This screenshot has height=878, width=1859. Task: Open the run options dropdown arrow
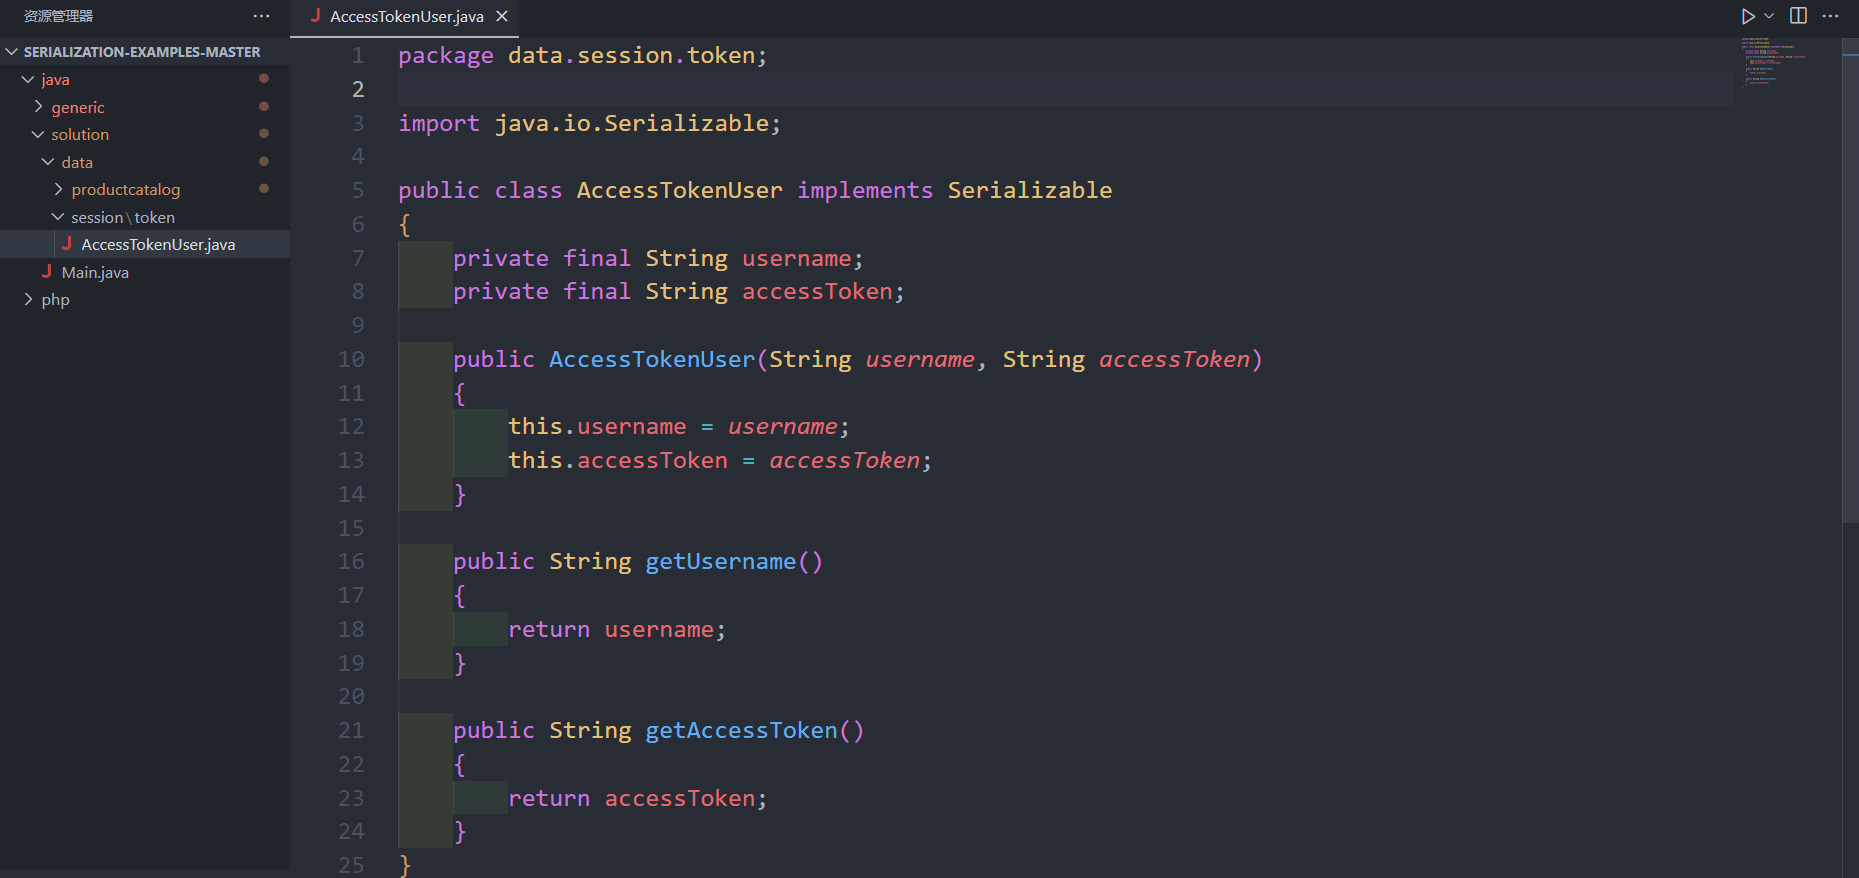click(x=1769, y=16)
